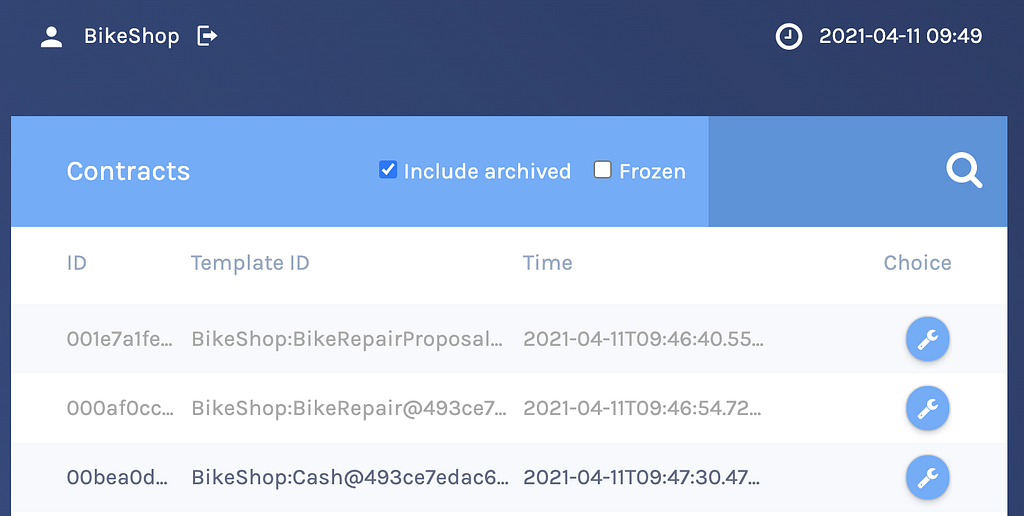Open the wrench choice for BikeRepair contract
Image resolution: width=1024 pixels, height=516 pixels.
pos(927,408)
